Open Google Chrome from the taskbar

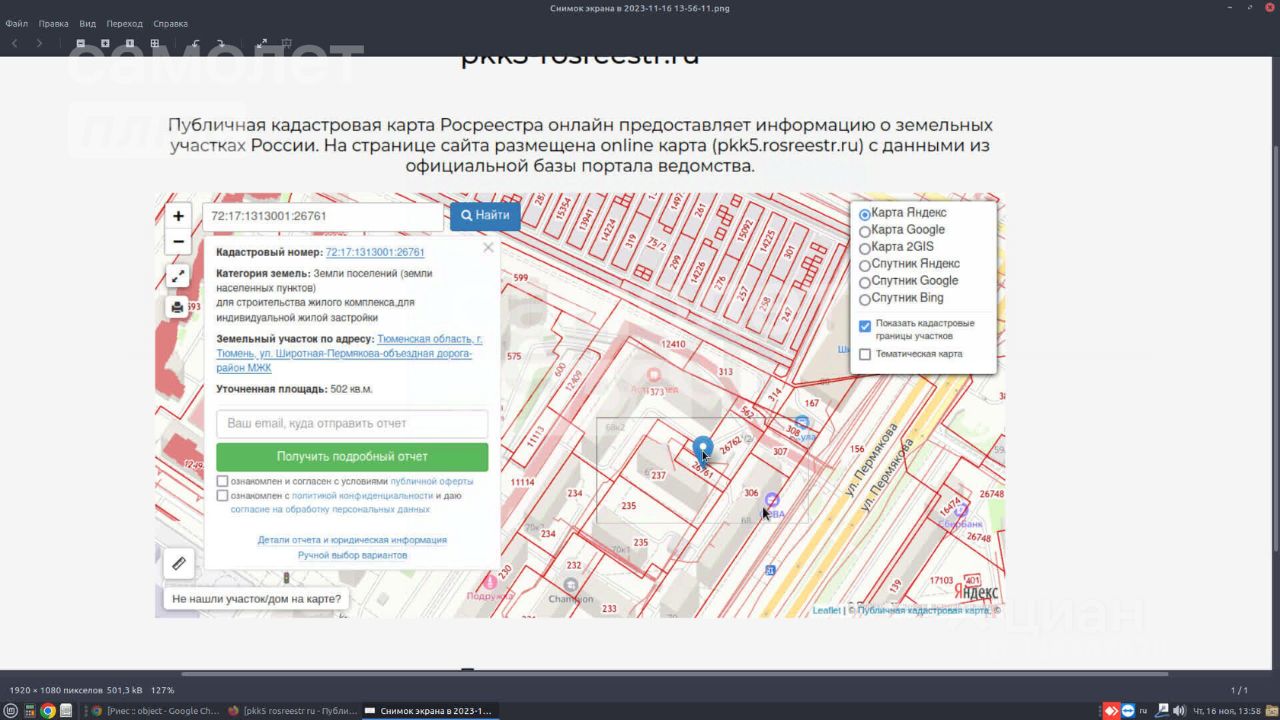tap(47, 711)
